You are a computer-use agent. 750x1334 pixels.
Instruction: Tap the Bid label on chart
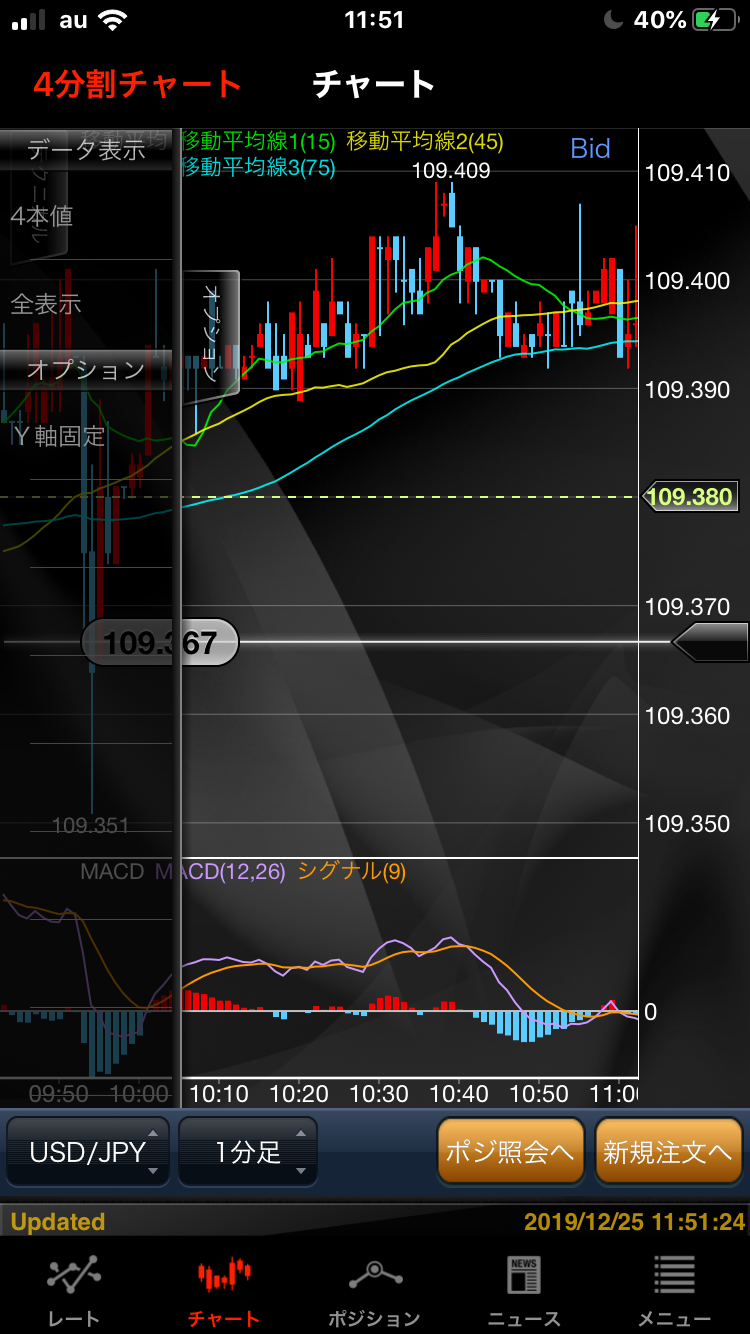[x=590, y=149]
